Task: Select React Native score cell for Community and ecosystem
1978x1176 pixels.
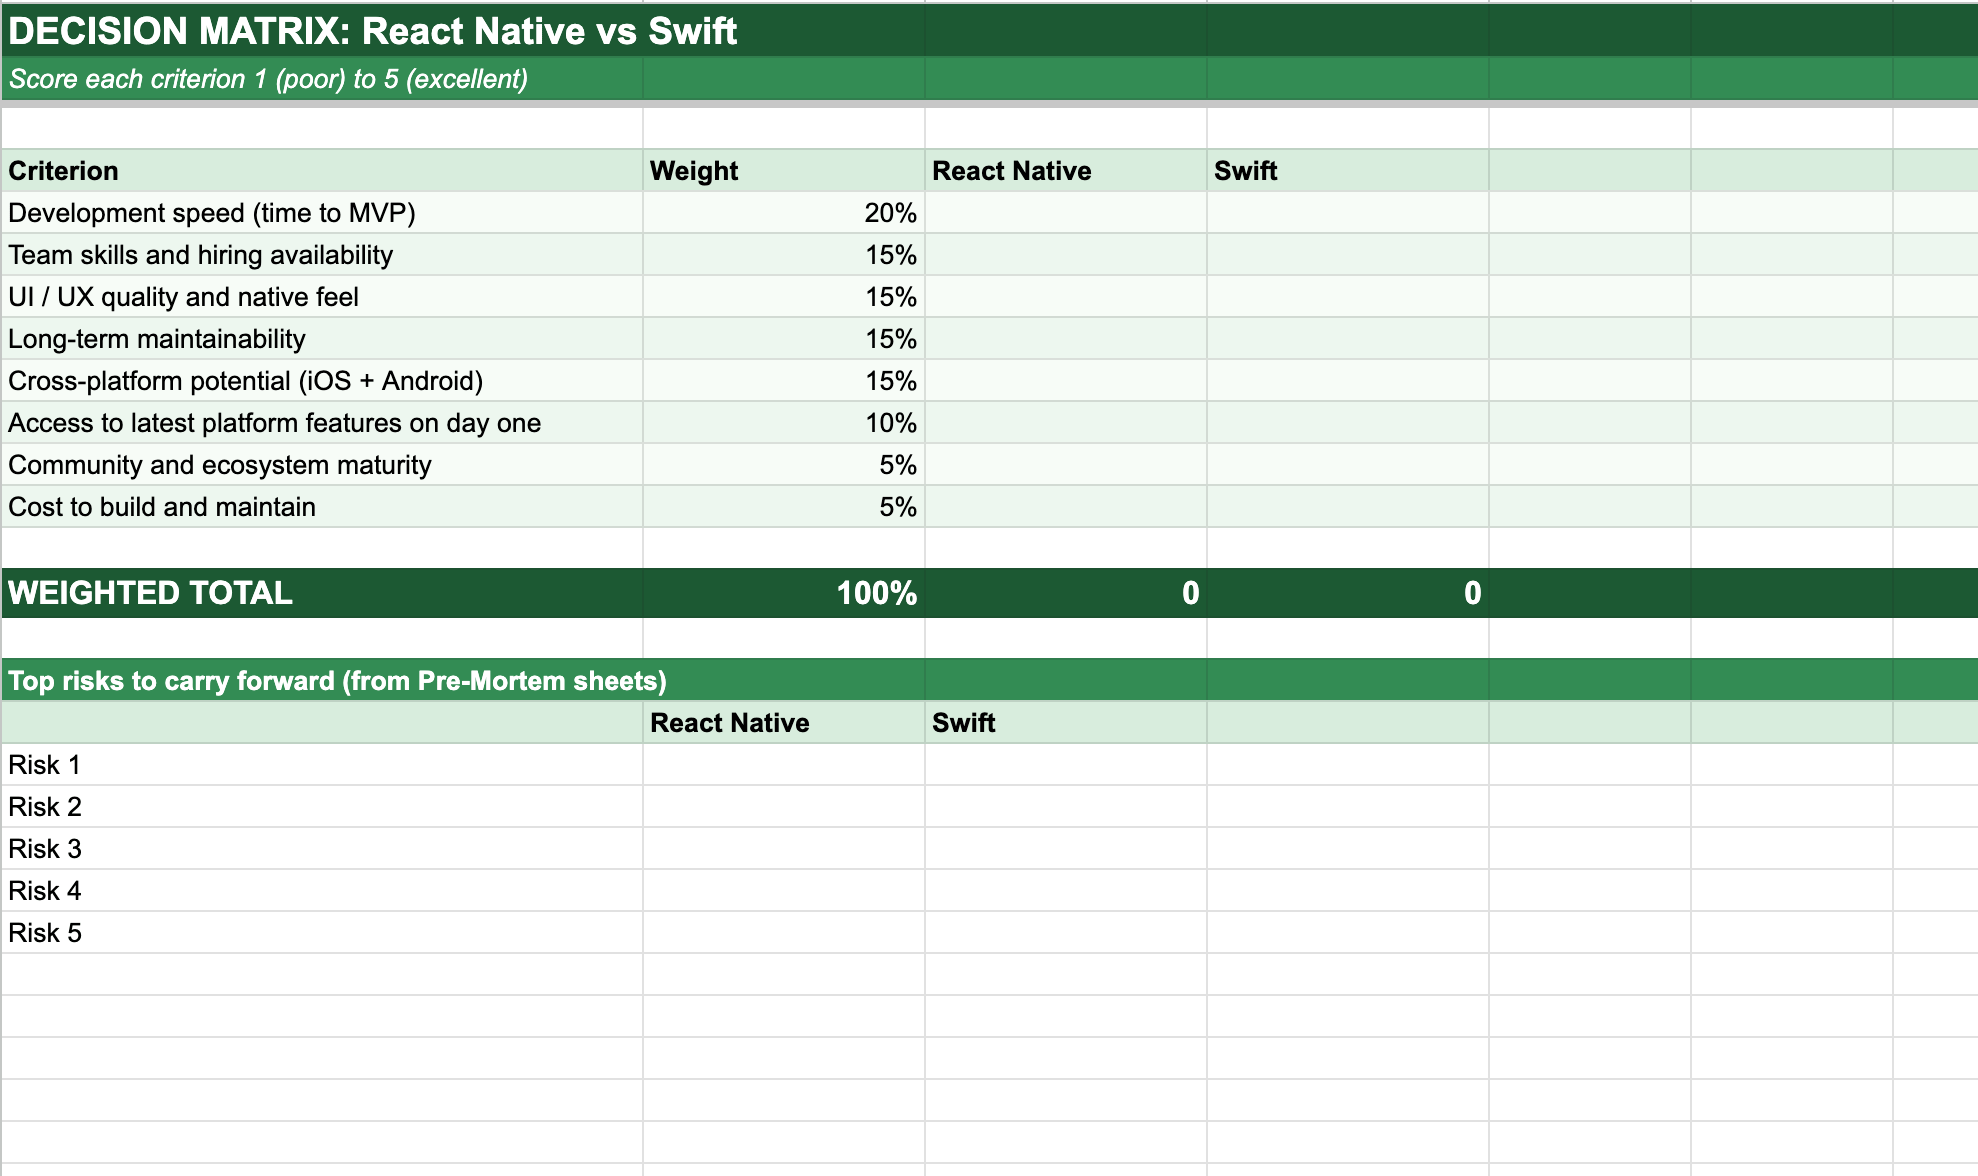Action: [1066, 465]
